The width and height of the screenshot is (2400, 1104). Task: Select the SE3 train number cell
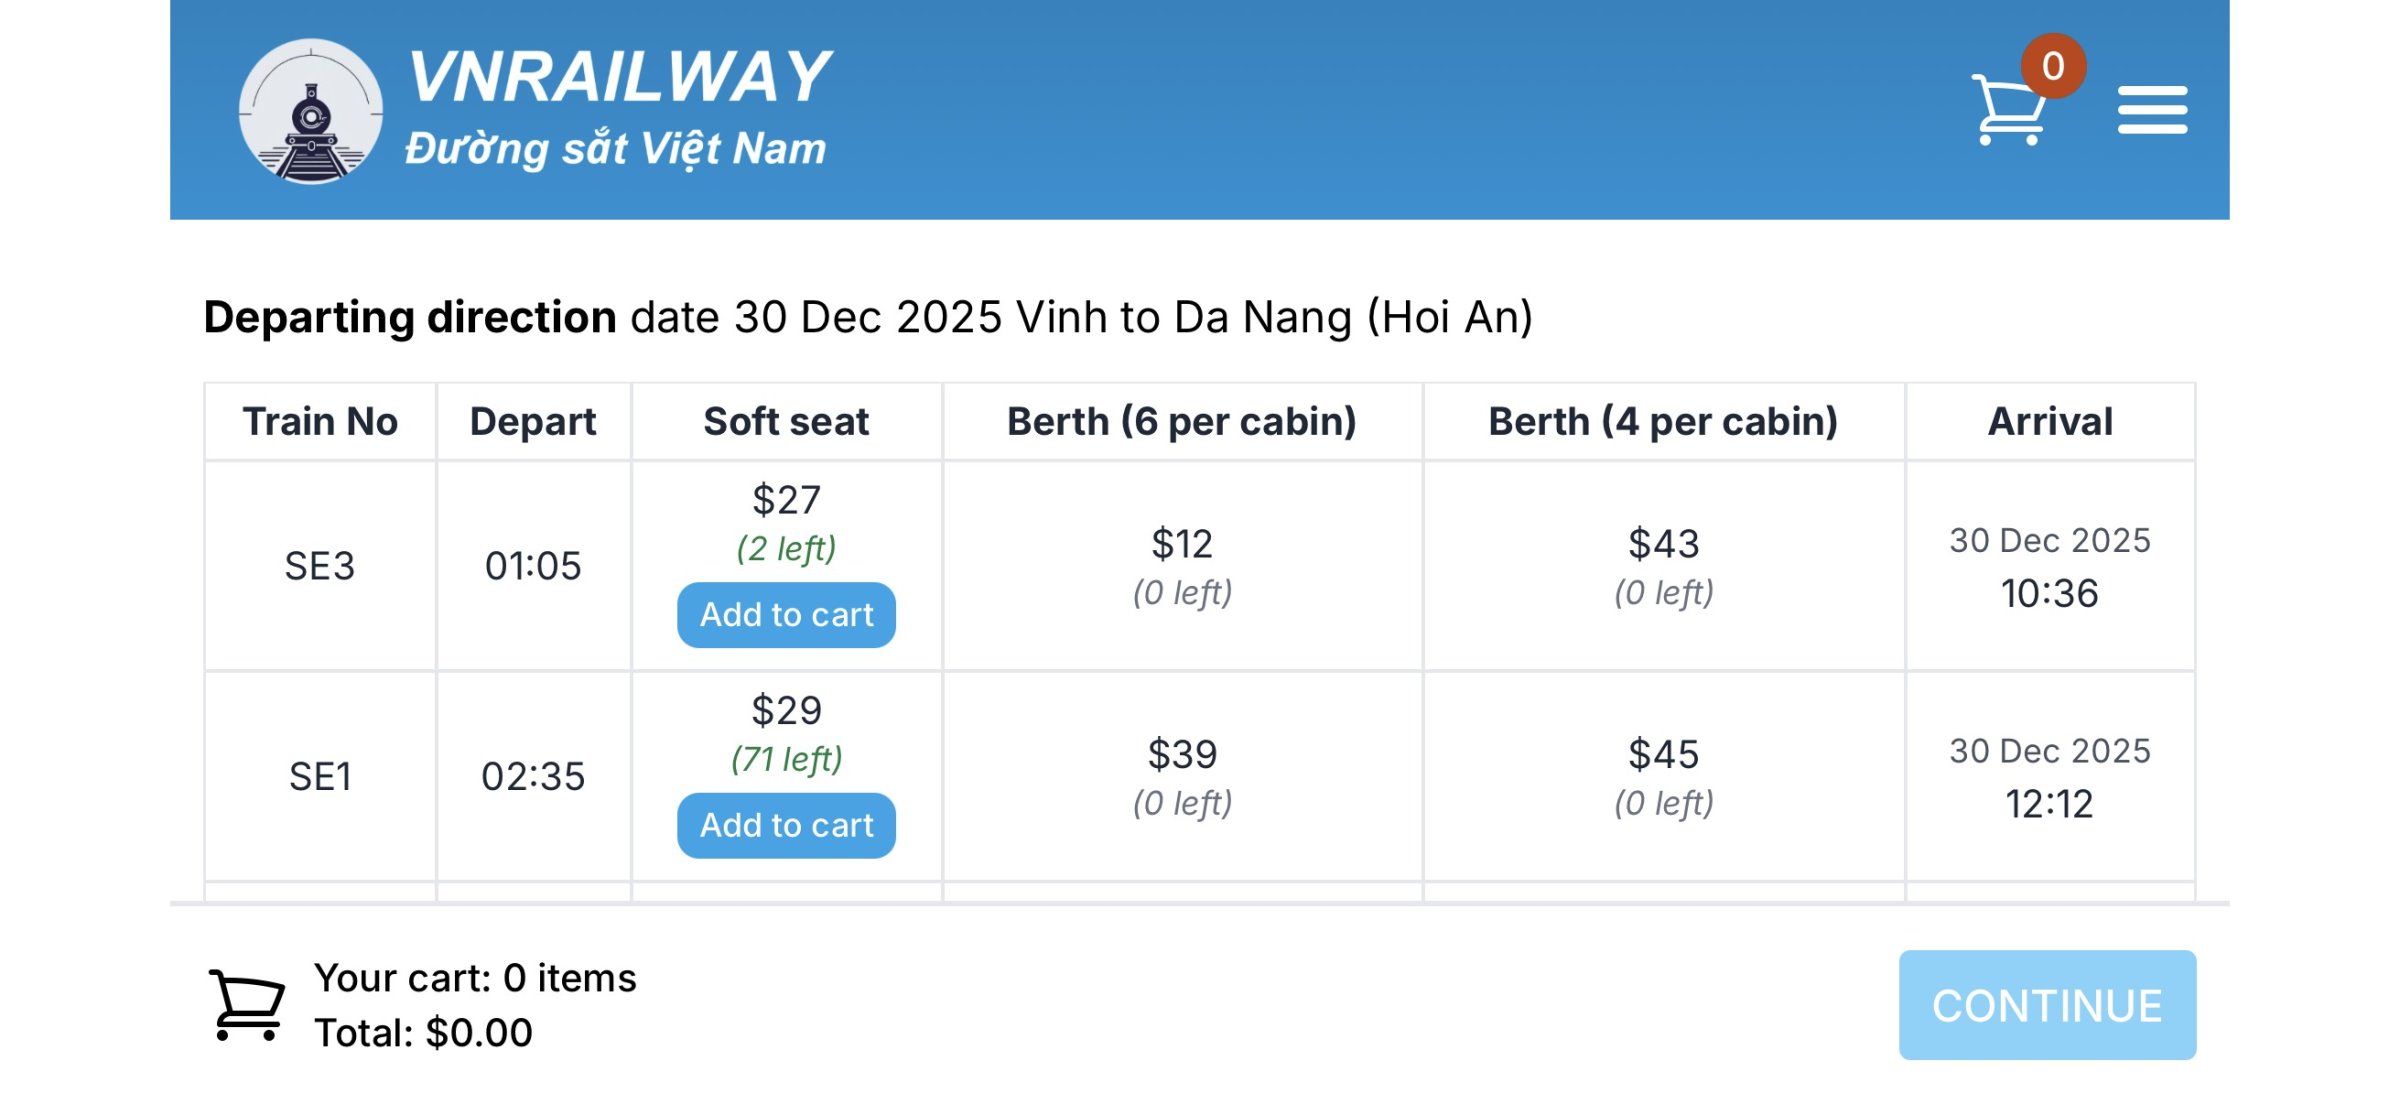tap(320, 566)
